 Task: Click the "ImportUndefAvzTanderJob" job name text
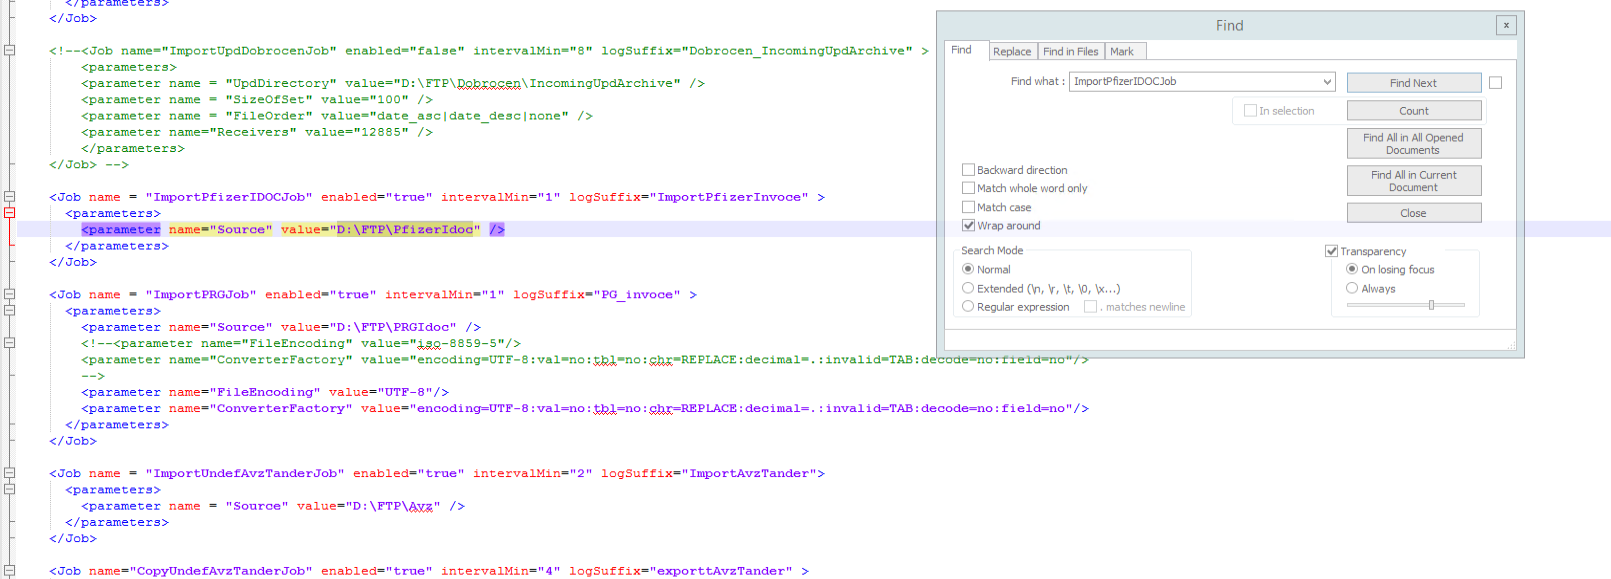(245, 473)
